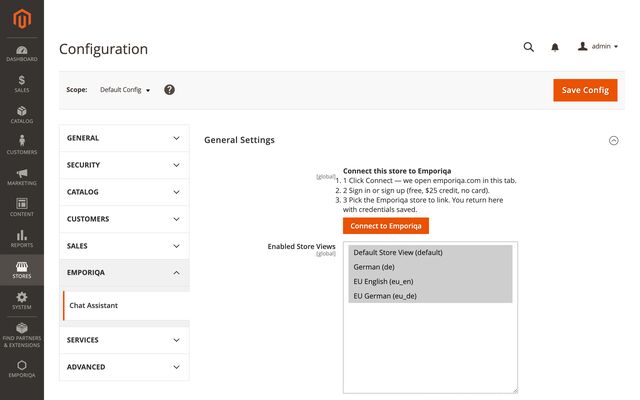Expand the SERVICES config tab
Screen dimensions: 640x400
[124, 340]
